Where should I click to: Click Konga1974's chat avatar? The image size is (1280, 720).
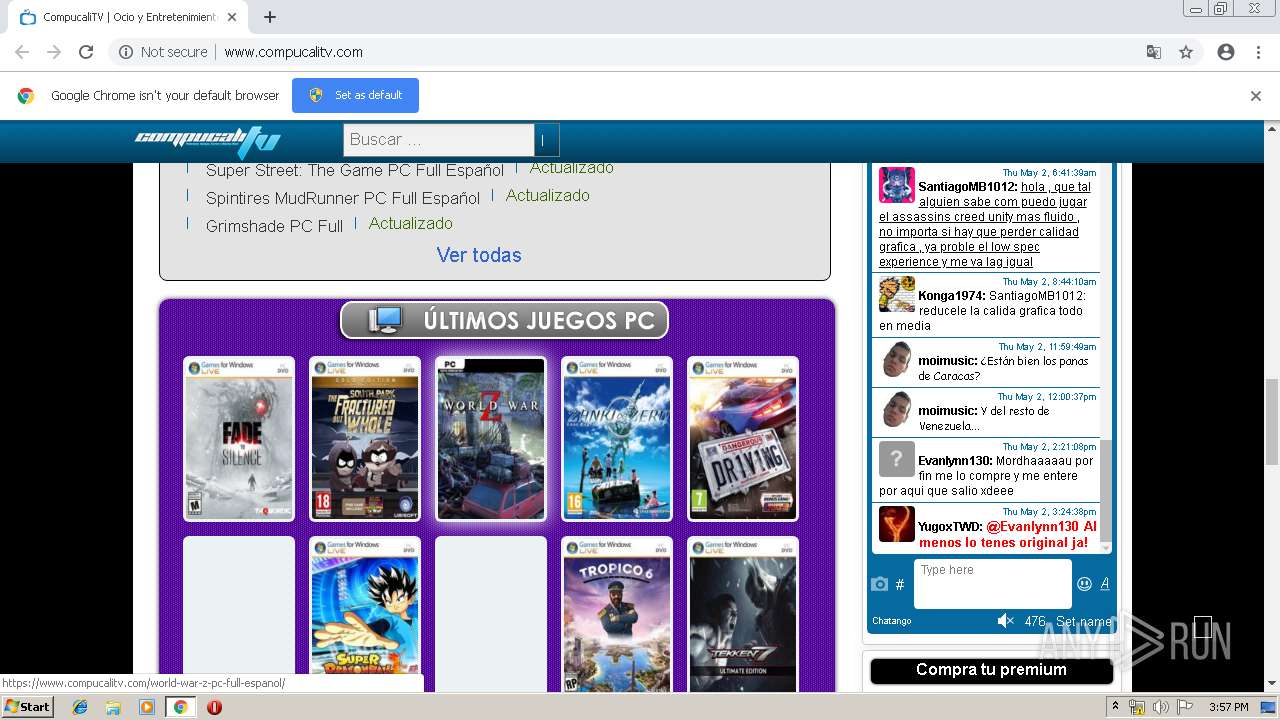897,294
